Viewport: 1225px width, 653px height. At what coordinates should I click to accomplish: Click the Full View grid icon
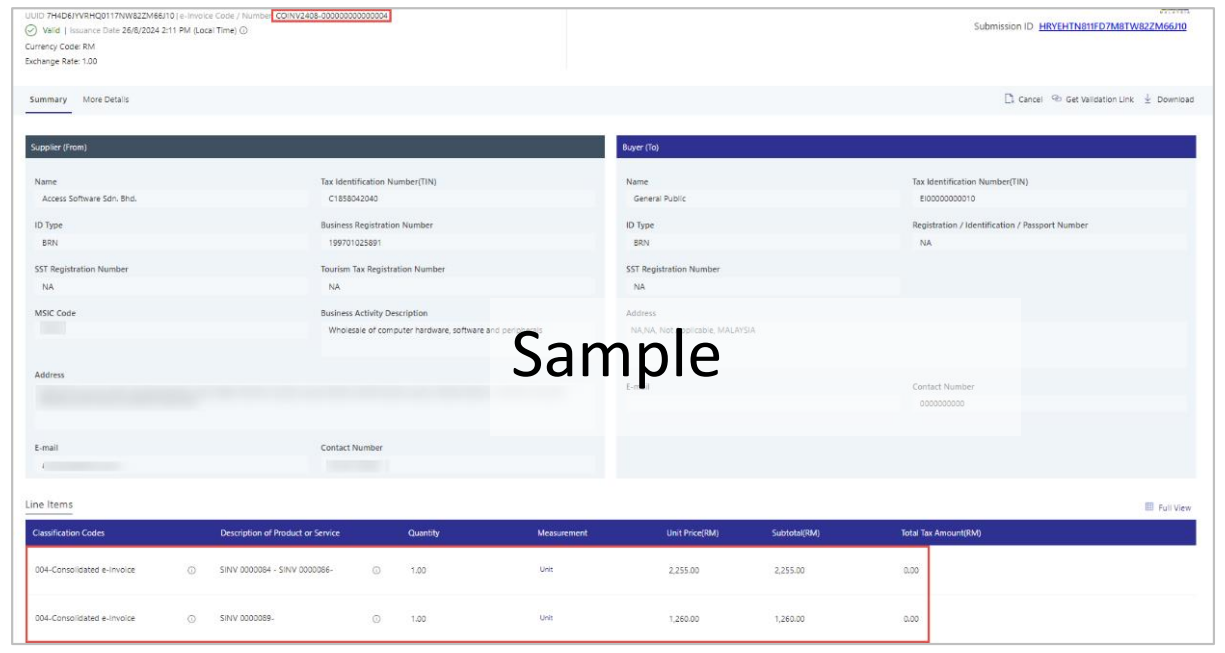(x=1149, y=508)
